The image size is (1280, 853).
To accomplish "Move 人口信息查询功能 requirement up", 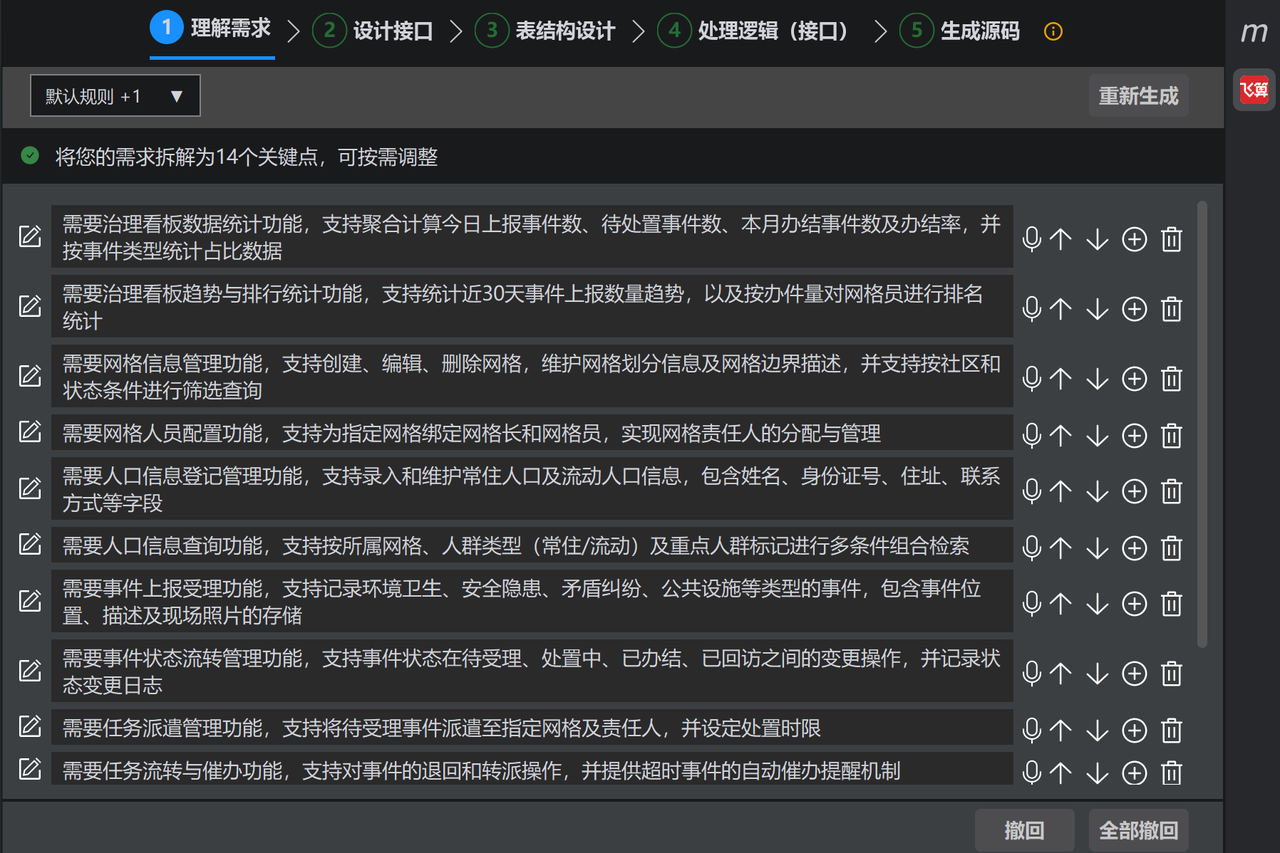I will coord(1061,548).
